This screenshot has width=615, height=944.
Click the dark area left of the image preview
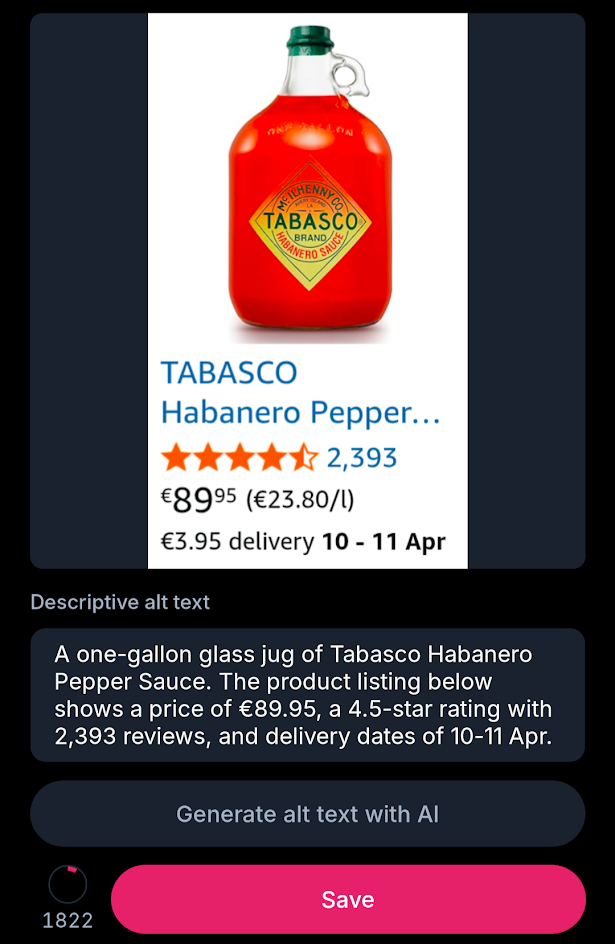click(x=88, y=290)
